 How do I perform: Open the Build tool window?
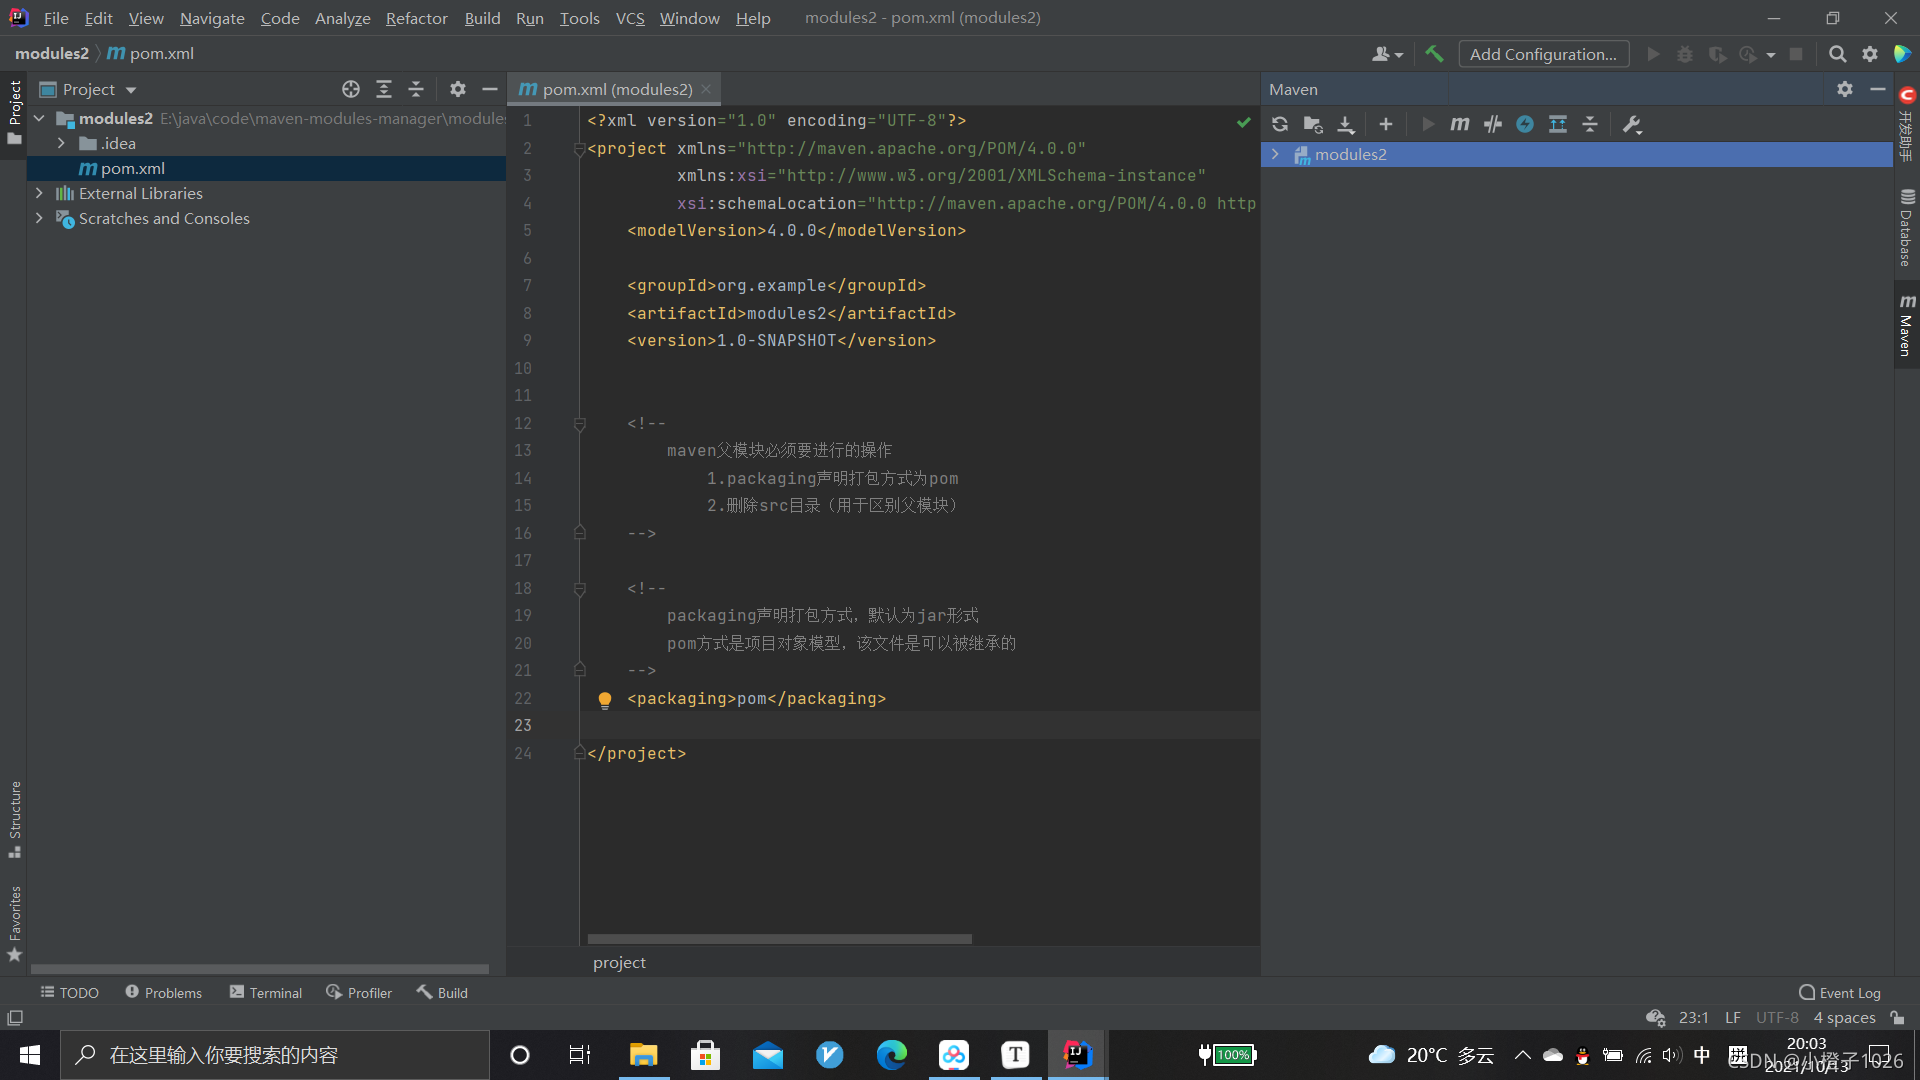coord(442,993)
